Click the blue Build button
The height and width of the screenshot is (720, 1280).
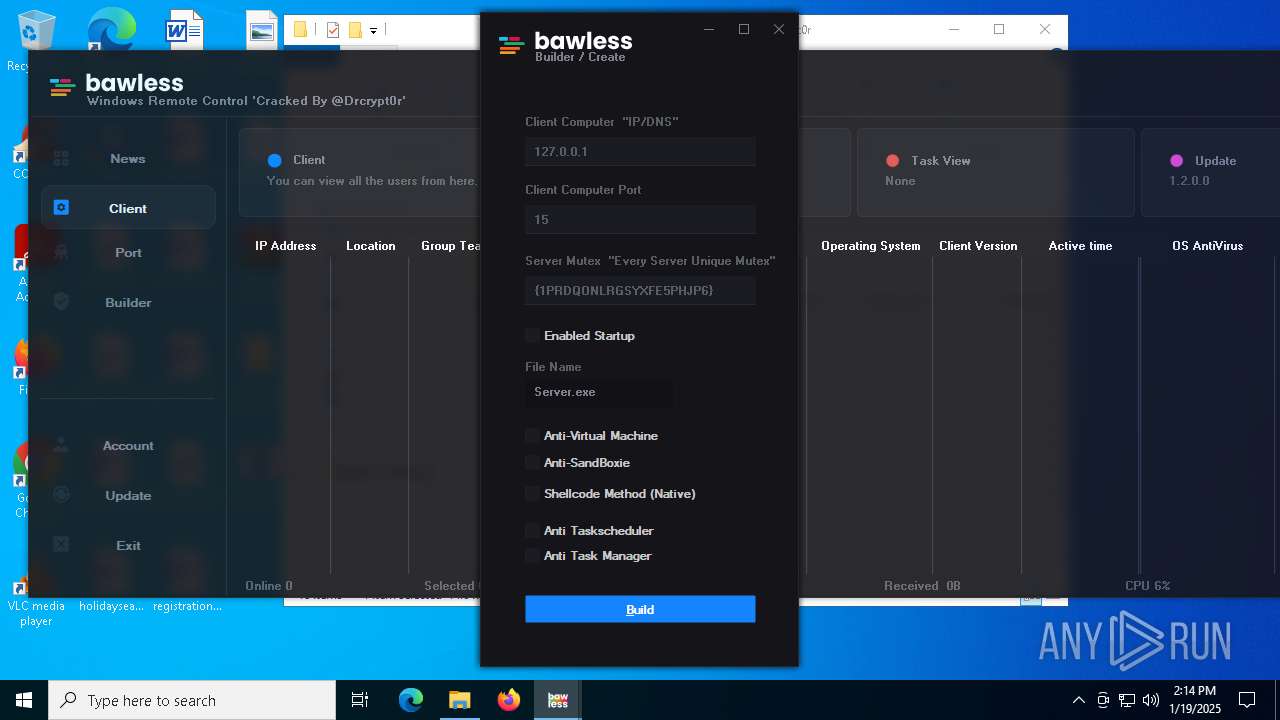(640, 609)
